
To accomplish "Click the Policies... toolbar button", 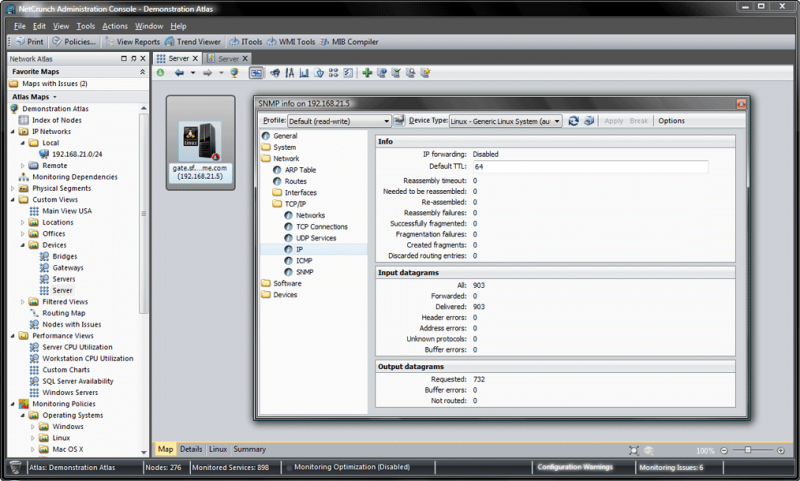I will [x=74, y=42].
